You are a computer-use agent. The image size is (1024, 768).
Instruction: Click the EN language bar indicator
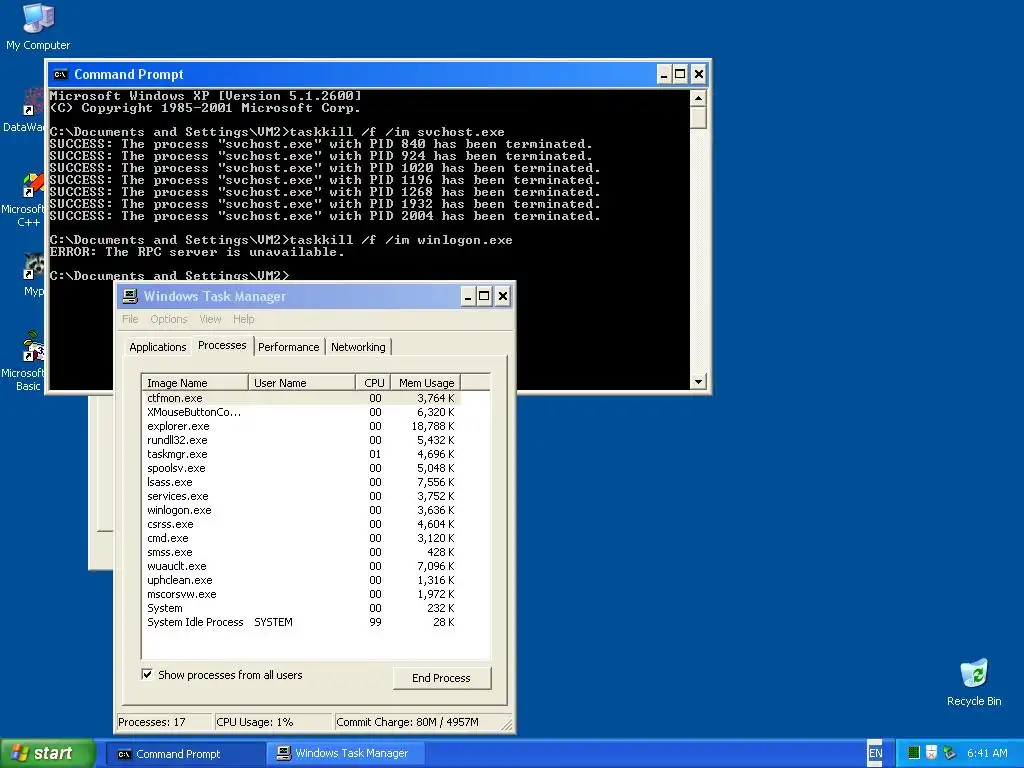[875, 753]
